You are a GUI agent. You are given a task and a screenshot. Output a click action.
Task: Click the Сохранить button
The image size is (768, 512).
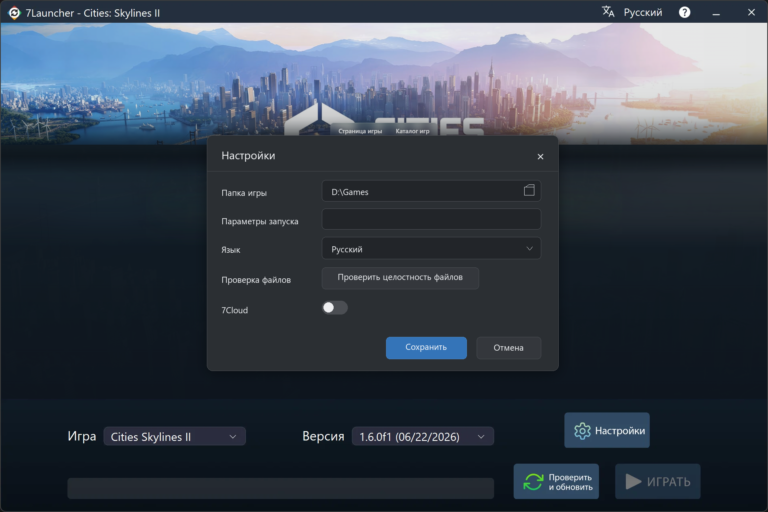[x=426, y=347]
